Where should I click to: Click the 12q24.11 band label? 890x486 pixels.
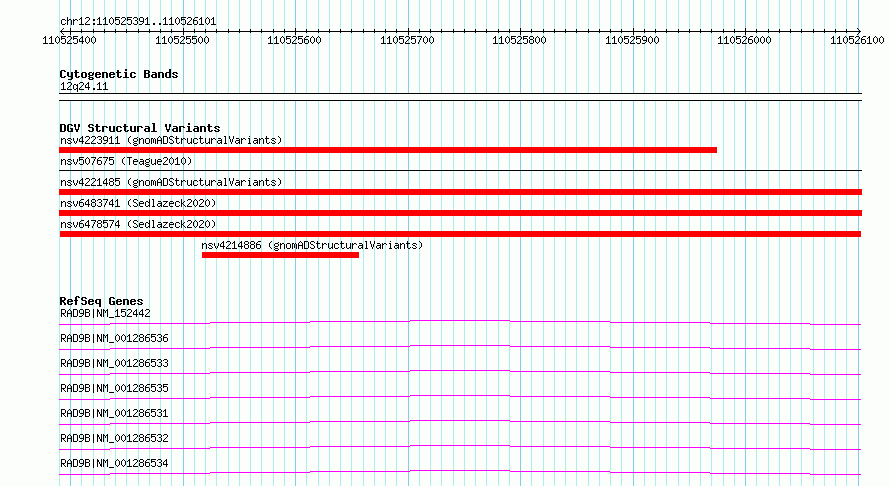84,86
